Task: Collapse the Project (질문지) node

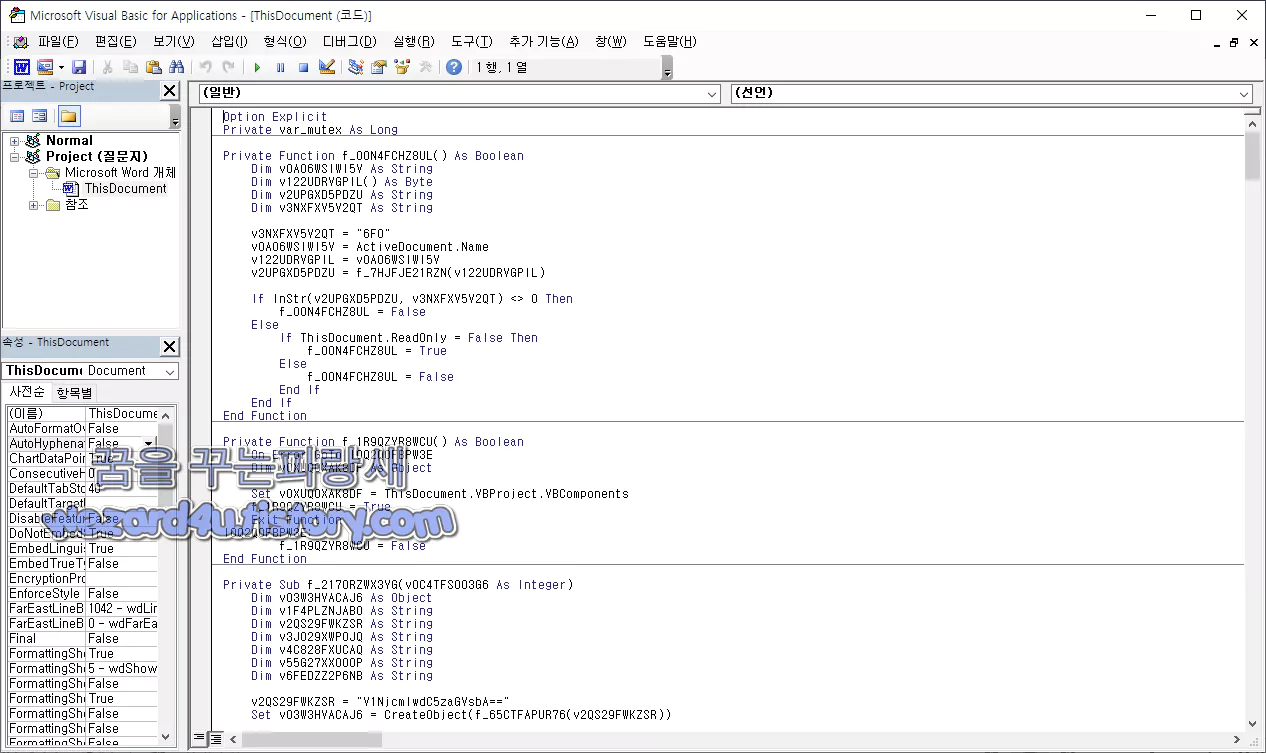Action: (14, 157)
